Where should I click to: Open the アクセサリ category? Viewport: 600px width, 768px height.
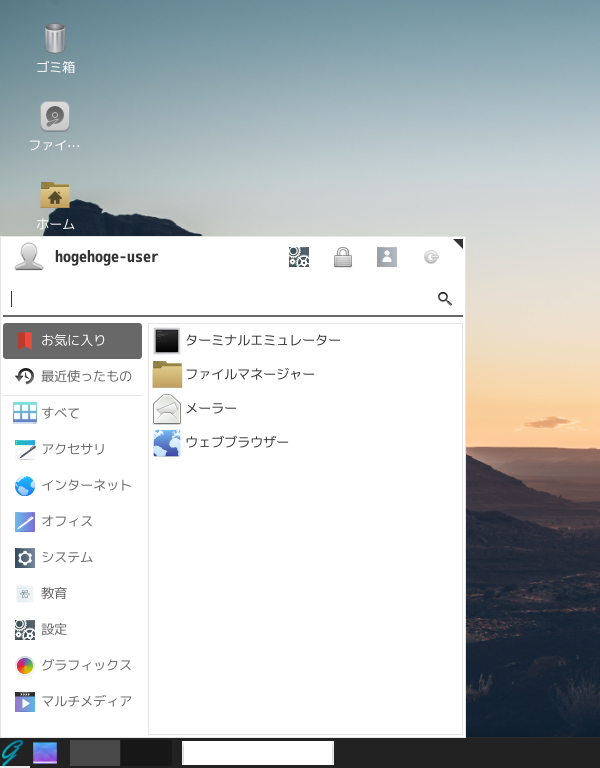click(72, 449)
